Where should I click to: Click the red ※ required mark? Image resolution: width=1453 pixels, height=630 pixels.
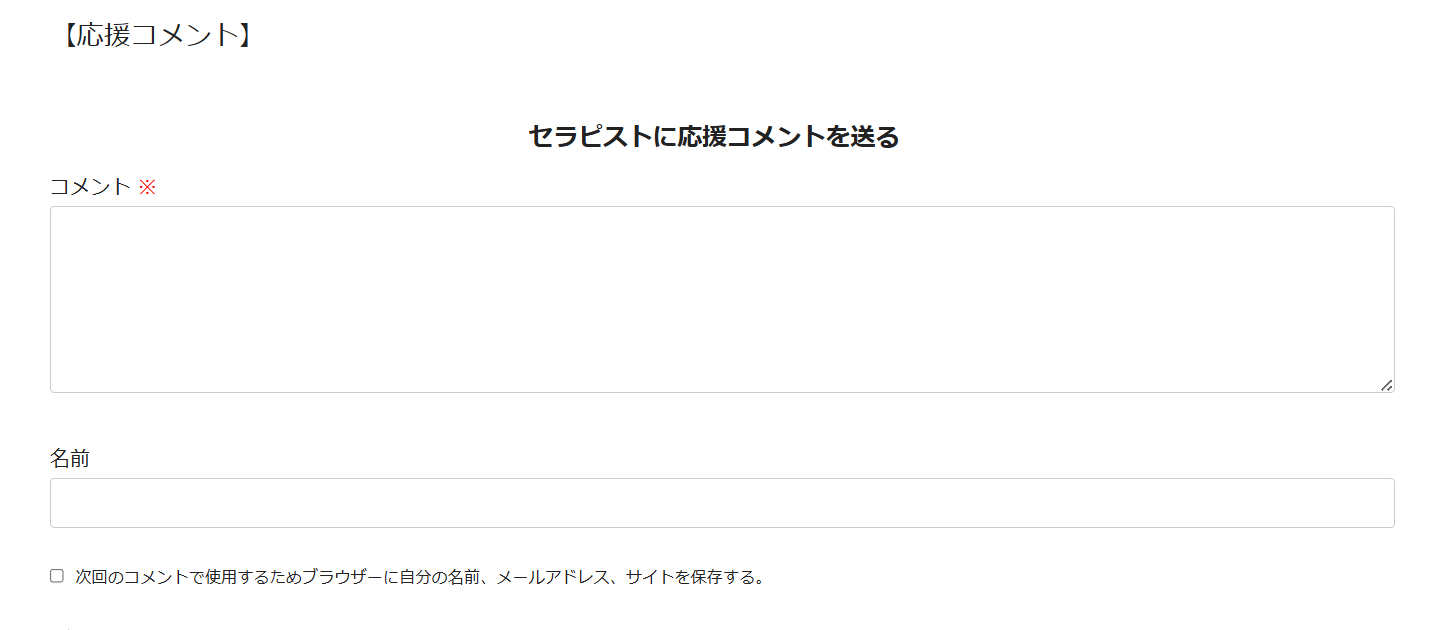point(147,187)
